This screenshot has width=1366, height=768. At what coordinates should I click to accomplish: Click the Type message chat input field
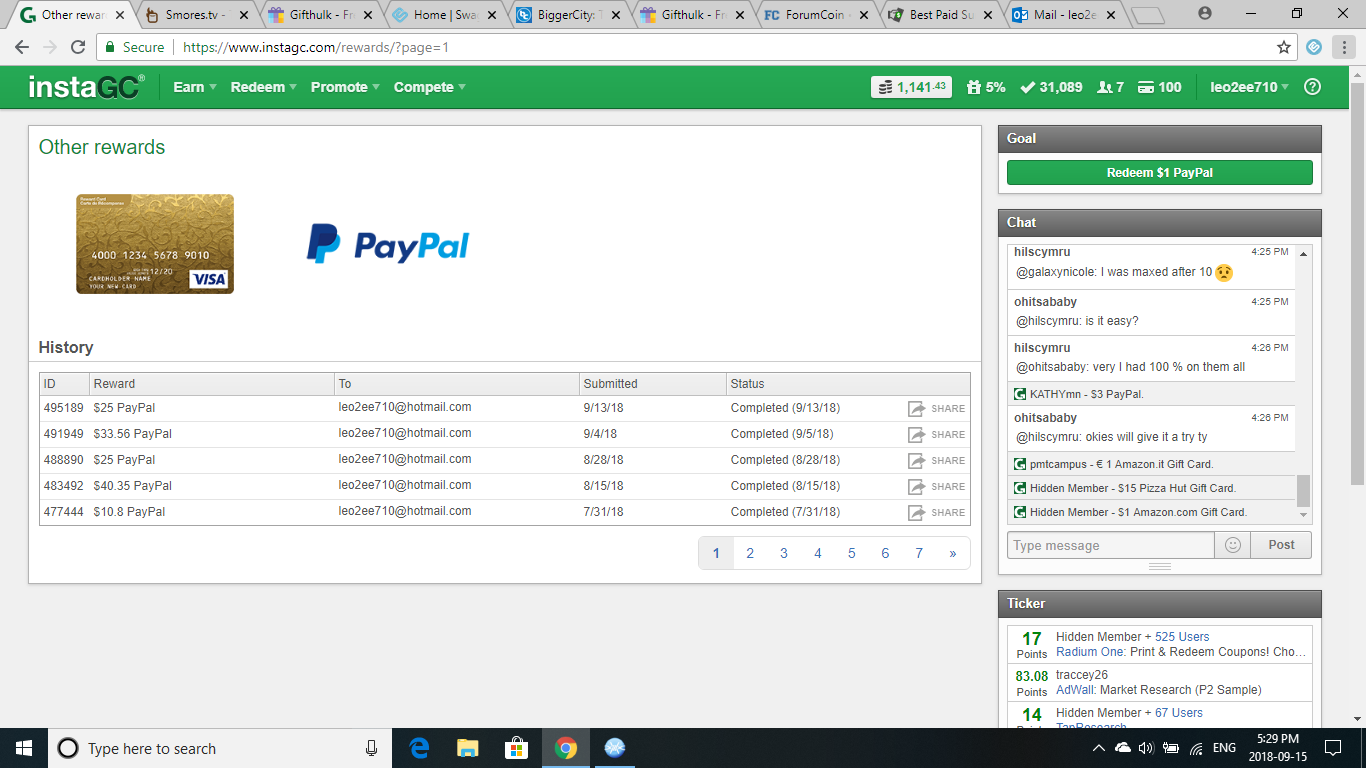tap(1110, 544)
